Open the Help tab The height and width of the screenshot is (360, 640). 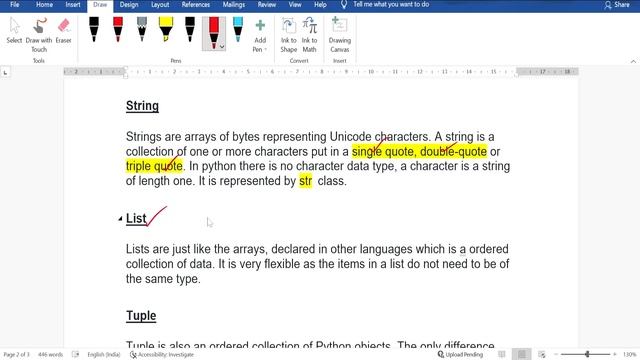click(x=320, y=5)
